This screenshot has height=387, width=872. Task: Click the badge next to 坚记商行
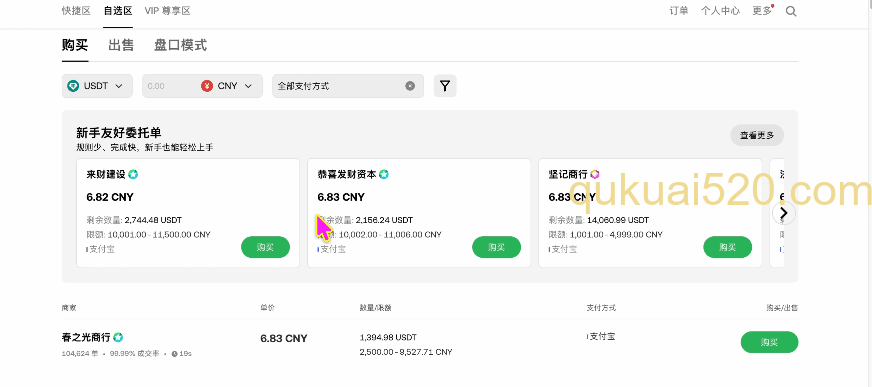coord(594,174)
